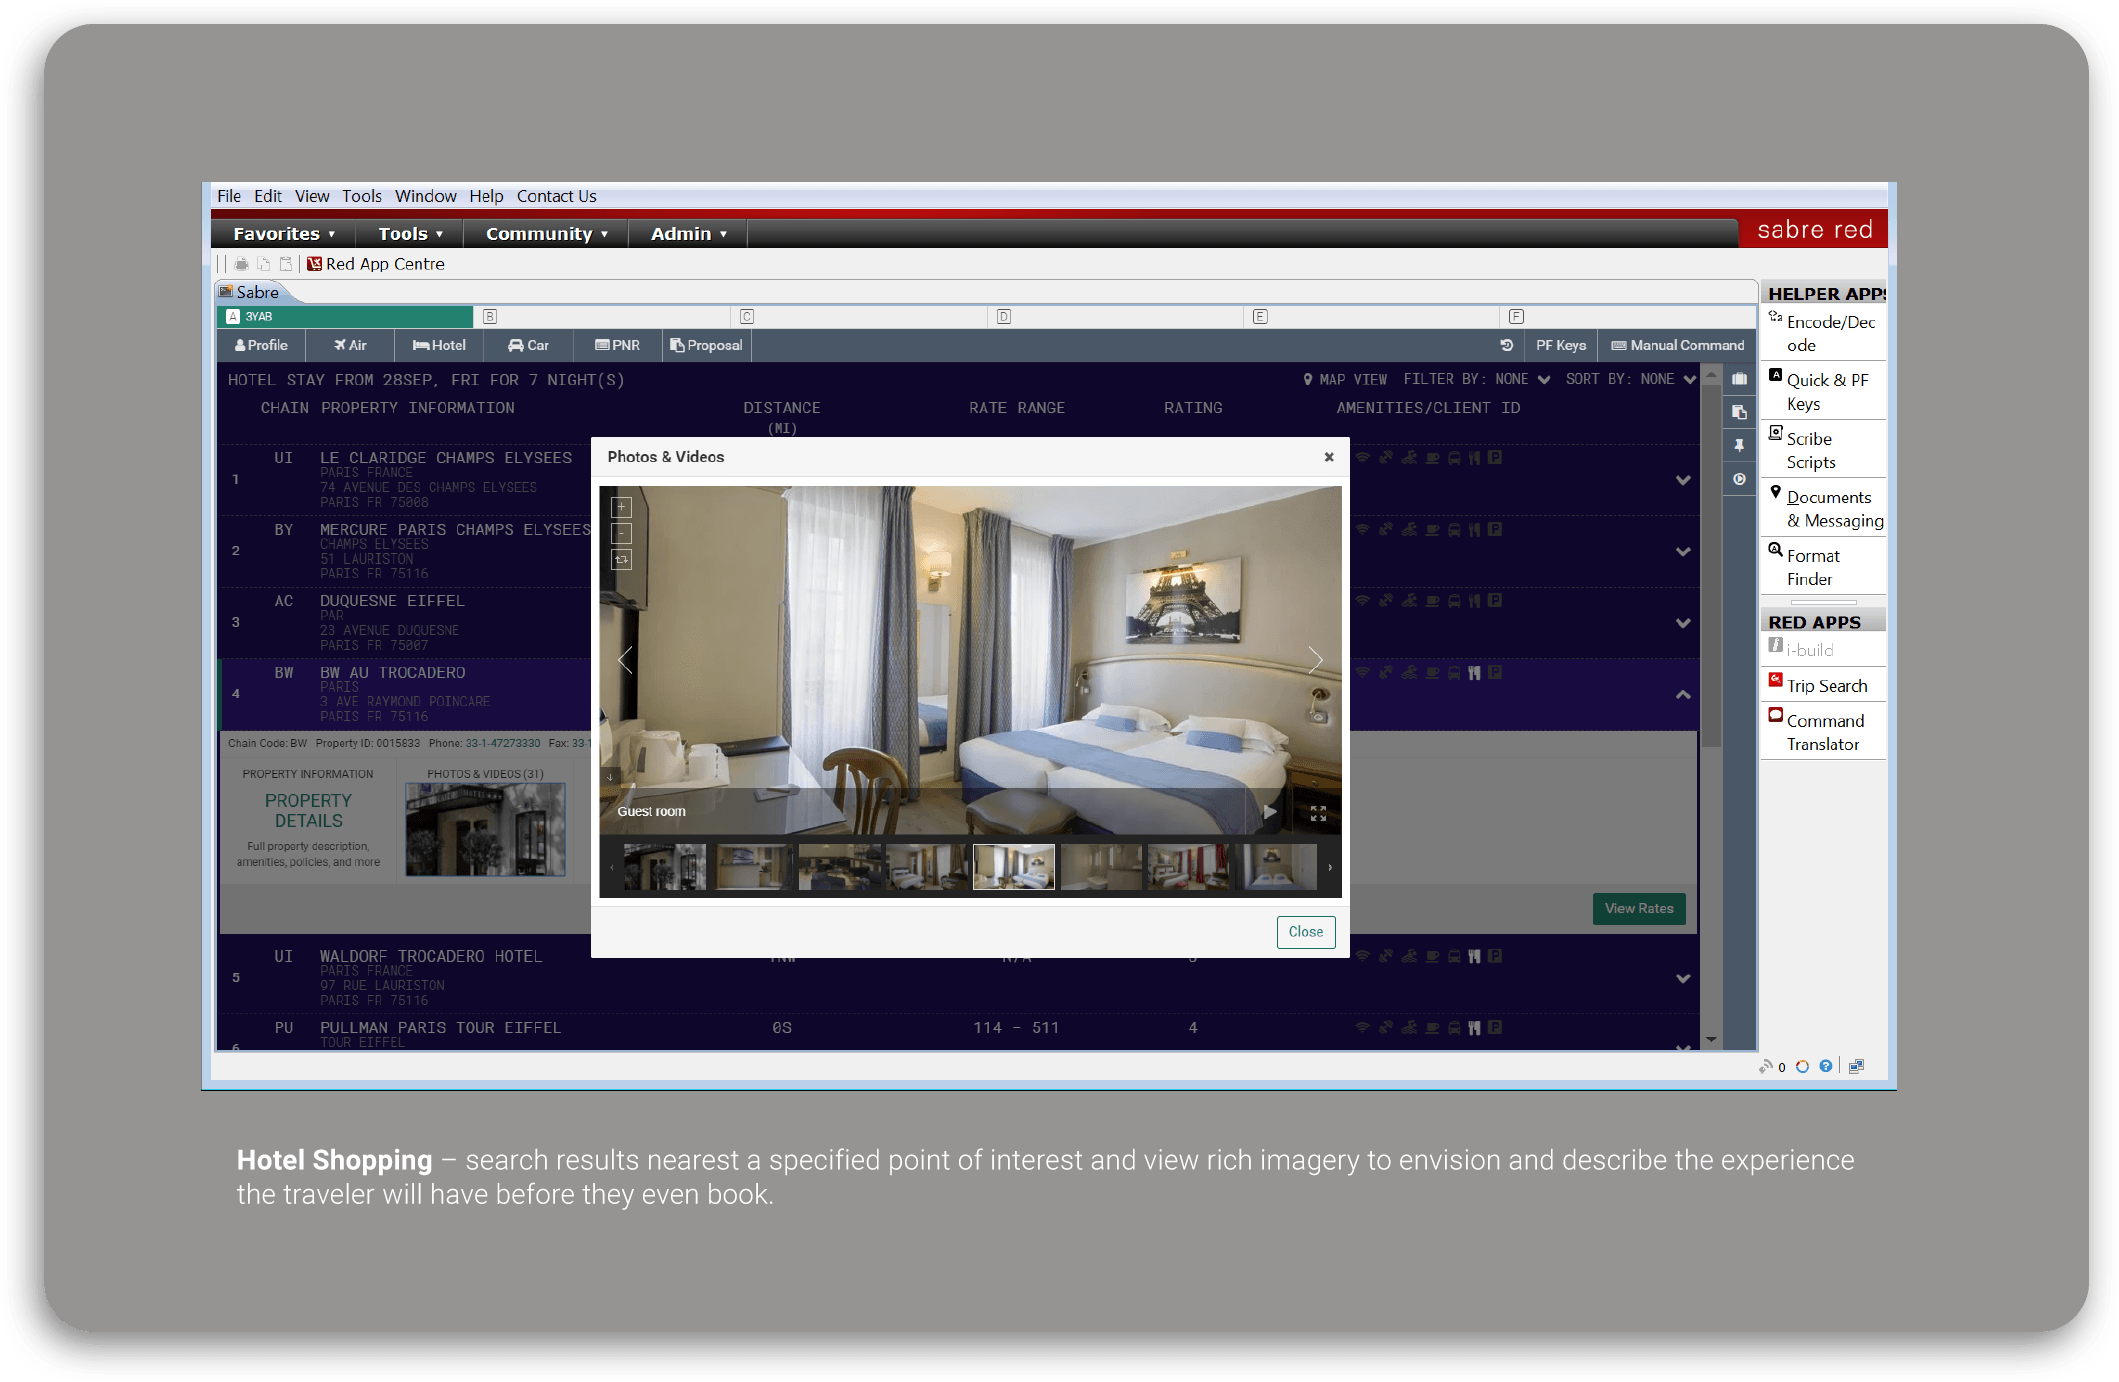Screen dimensions: 2119x1382
Task: Zoom out on the hotel photo
Action: 621,533
